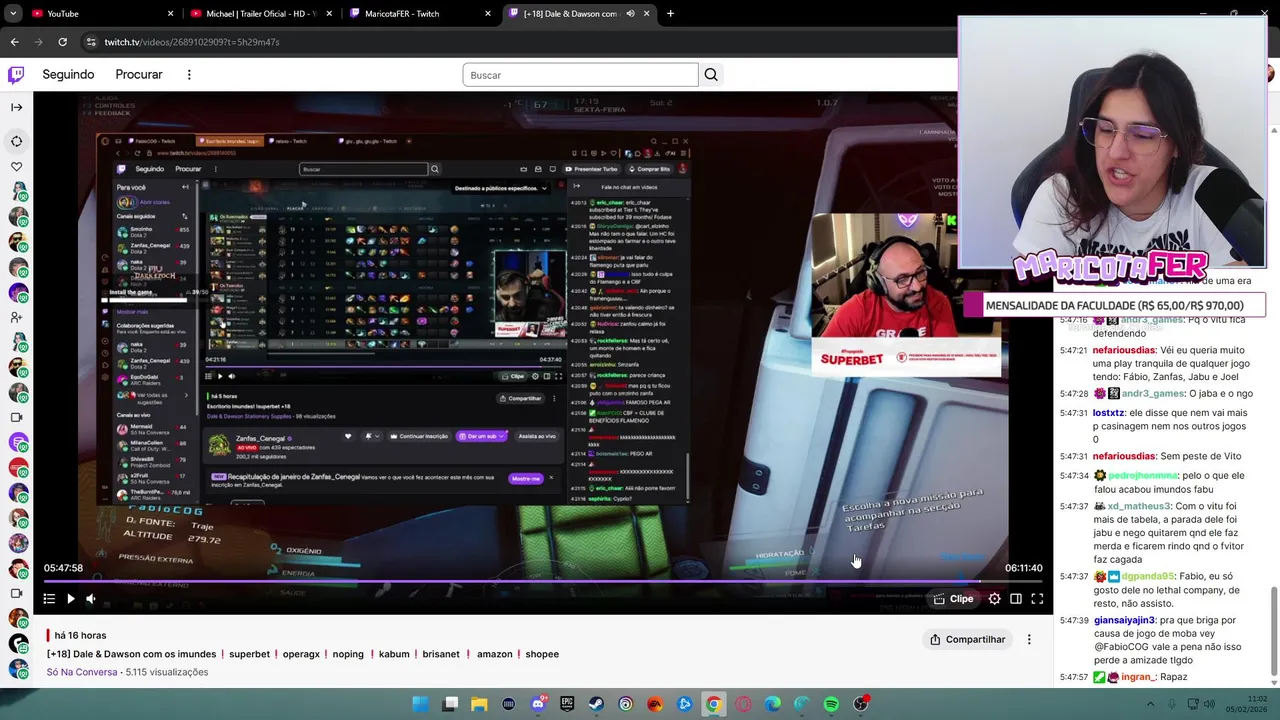Open Spotify from the taskbar
The height and width of the screenshot is (720, 1280).
click(x=831, y=704)
